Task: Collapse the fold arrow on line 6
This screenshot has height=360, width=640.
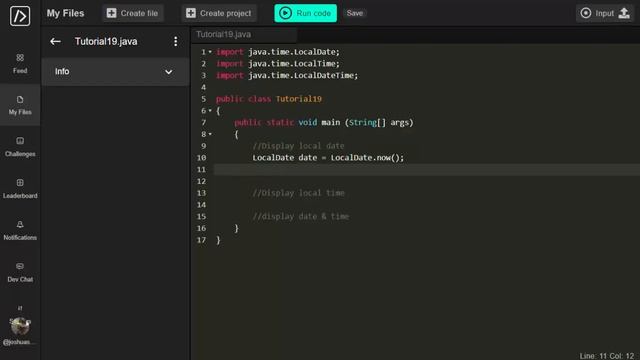Action: [x=210, y=111]
